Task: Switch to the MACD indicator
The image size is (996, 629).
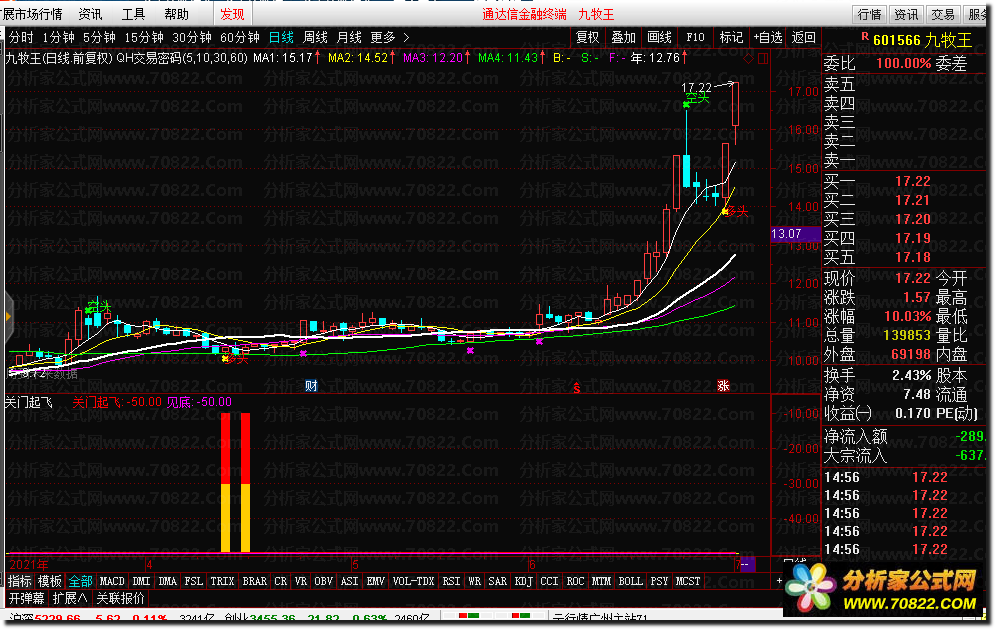Action: point(112,581)
